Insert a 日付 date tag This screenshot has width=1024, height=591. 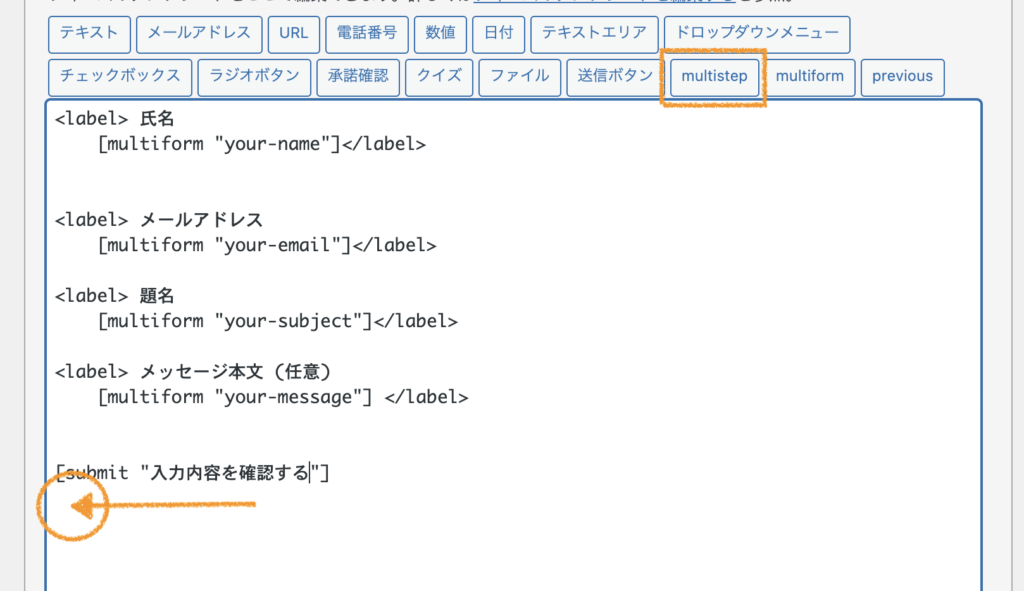point(499,34)
